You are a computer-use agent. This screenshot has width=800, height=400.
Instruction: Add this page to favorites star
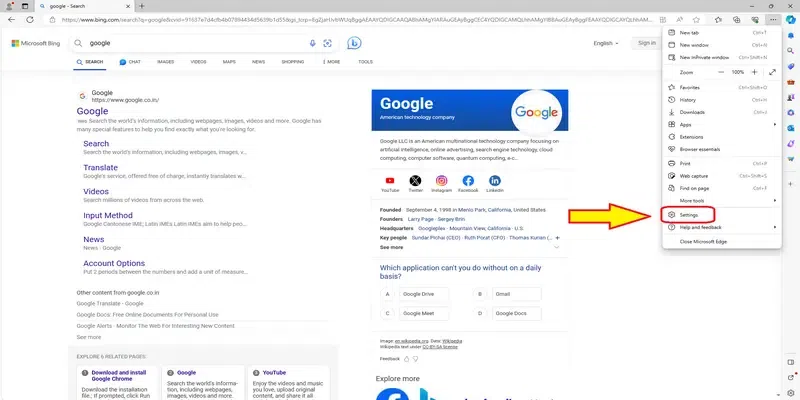(x=696, y=20)
